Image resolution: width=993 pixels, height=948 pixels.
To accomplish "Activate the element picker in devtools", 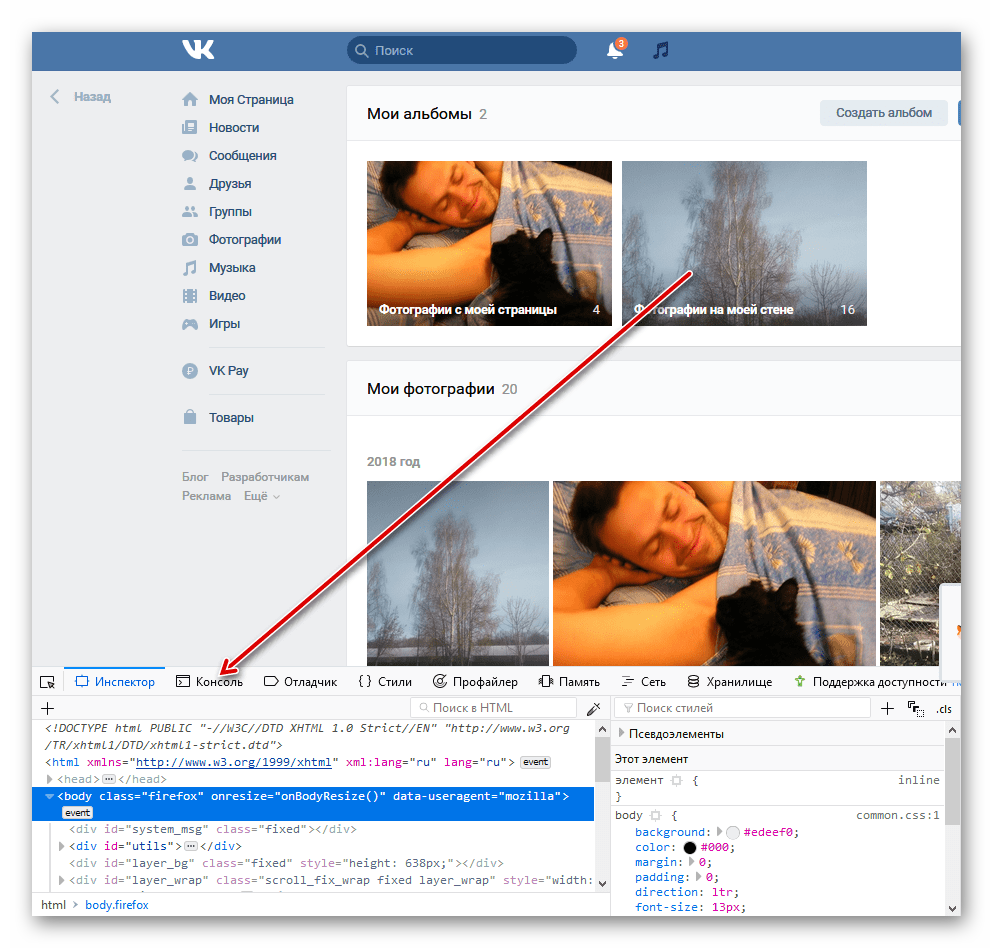I will click(47, 682).
